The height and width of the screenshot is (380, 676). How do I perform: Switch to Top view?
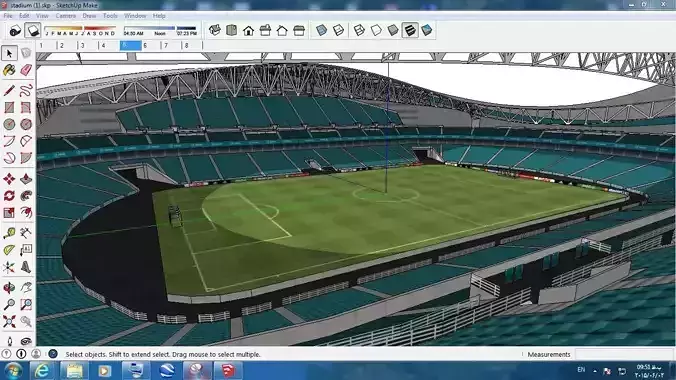tap(232, 30)
